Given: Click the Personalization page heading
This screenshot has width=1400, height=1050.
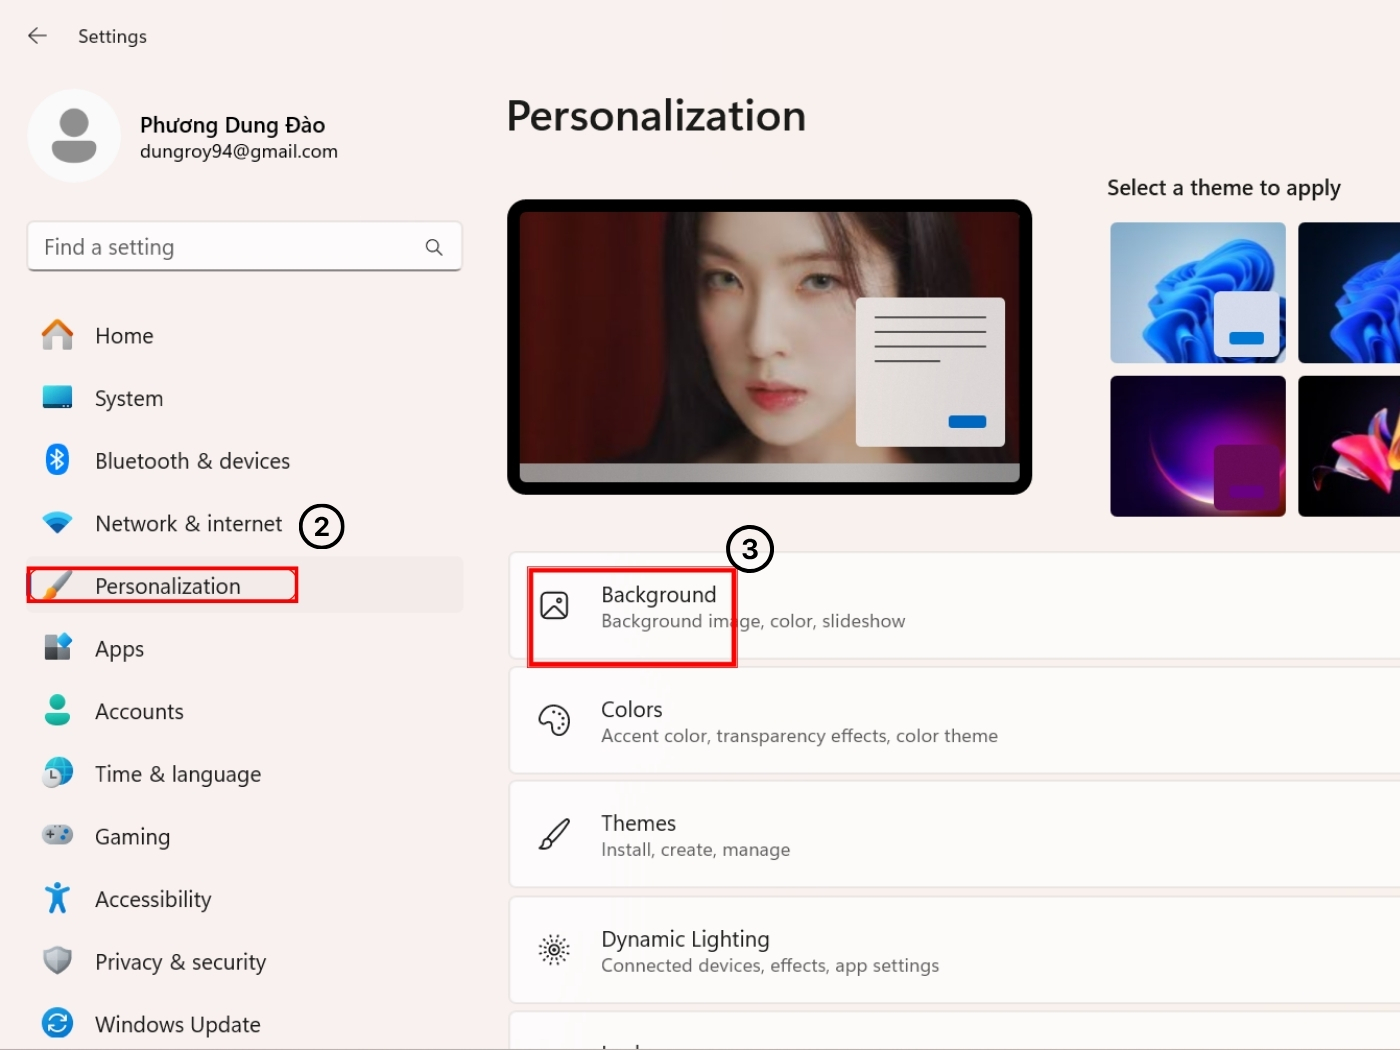Looking at the screenshot, I should pyautogui.click(x=656, y=116).
